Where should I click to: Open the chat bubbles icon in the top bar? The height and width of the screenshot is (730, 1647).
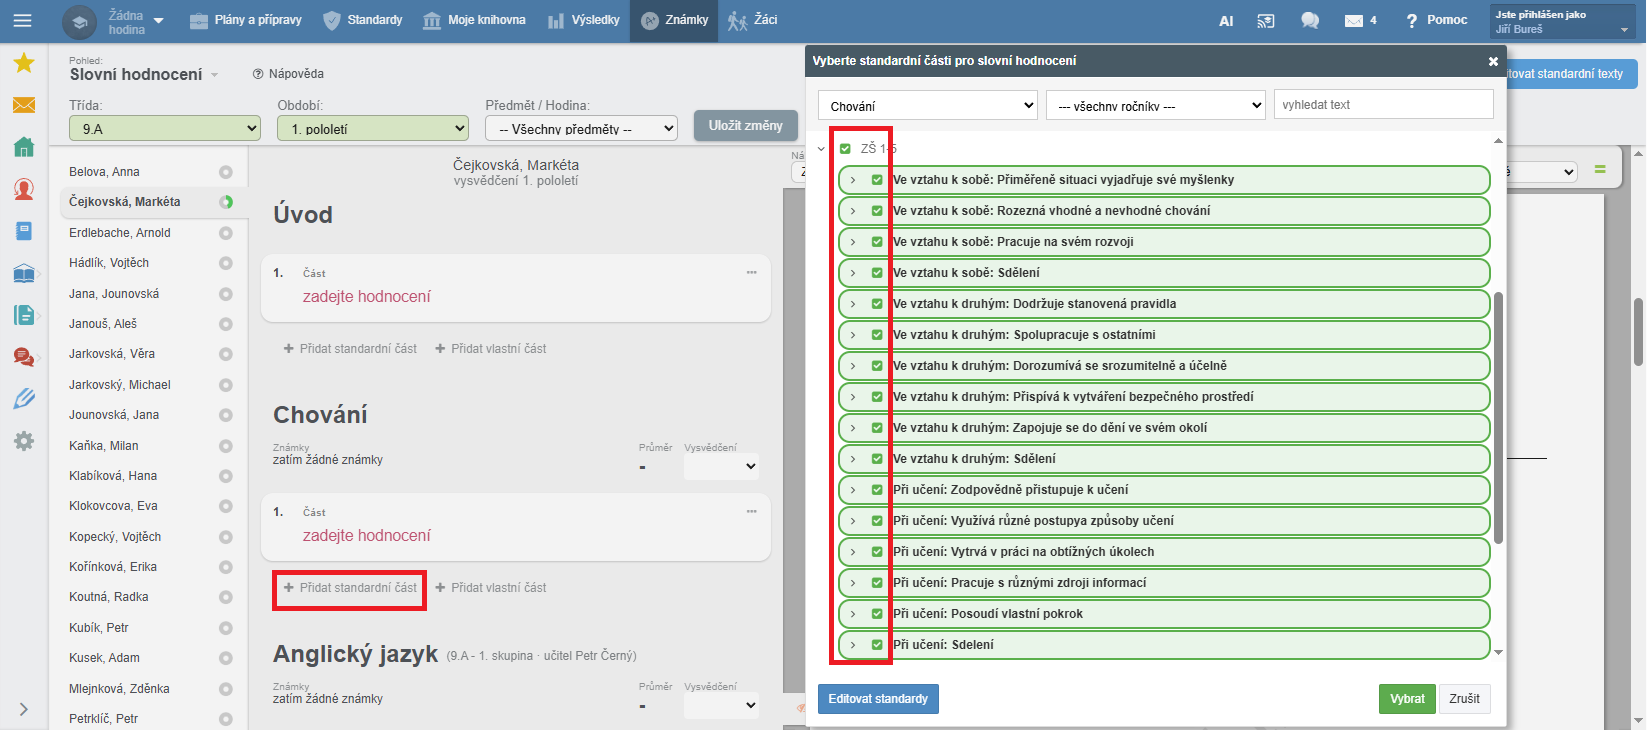point(1309,21)
